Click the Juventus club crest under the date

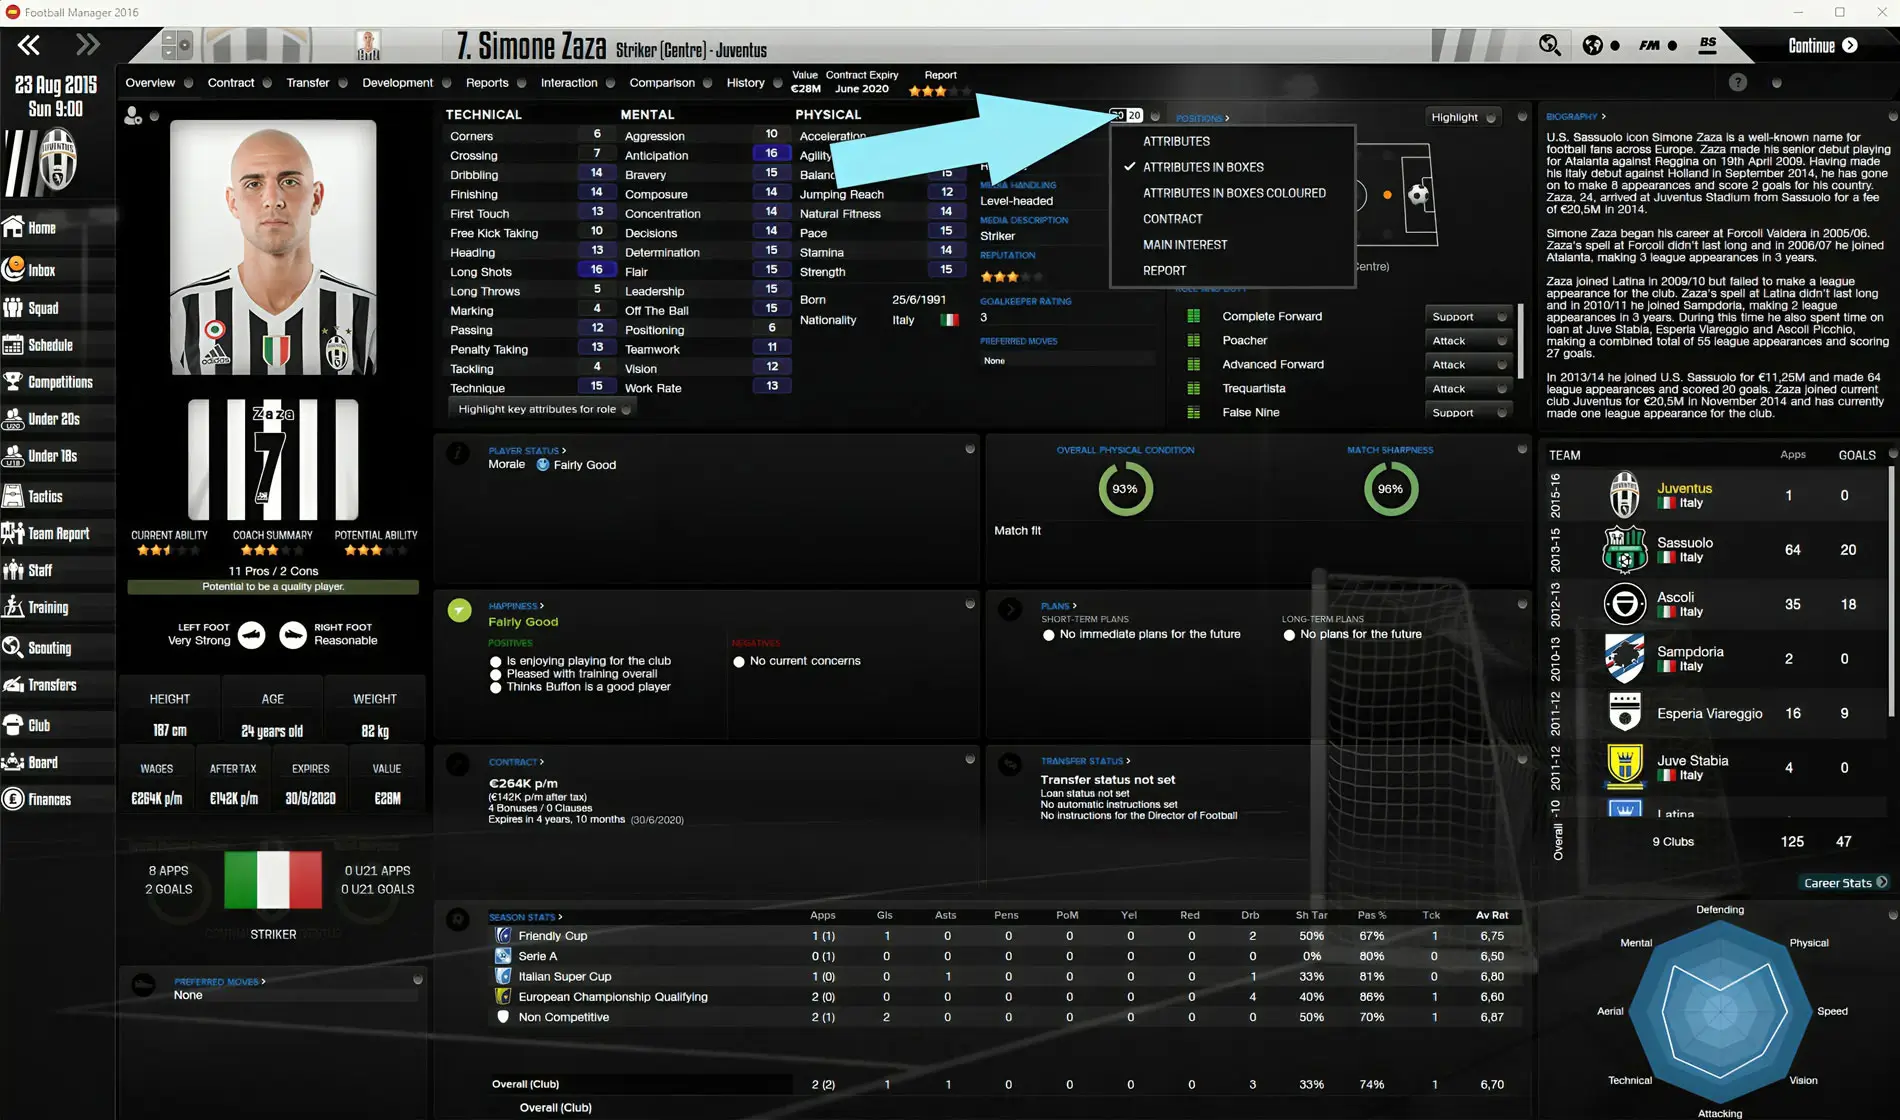pyautogui.click(x=58, y=160)
